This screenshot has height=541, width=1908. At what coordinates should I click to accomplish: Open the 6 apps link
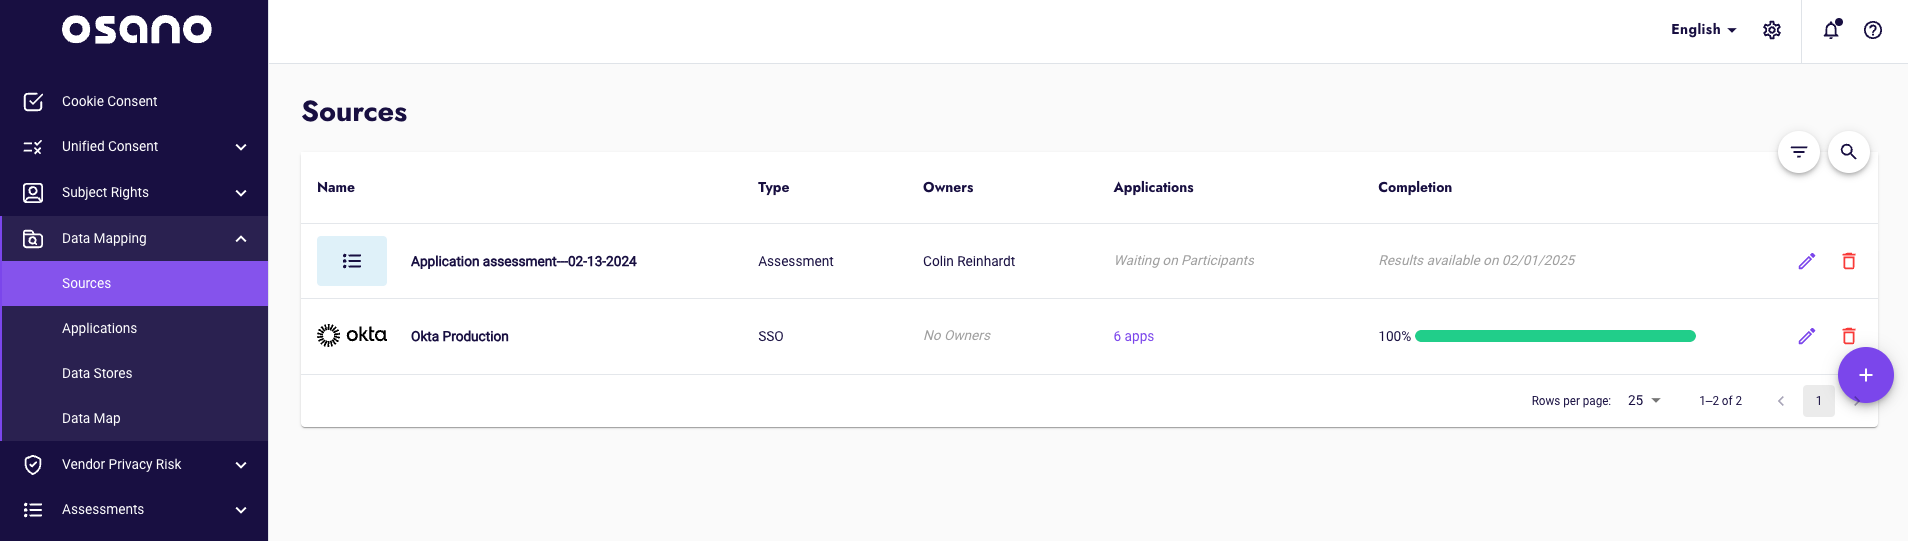point(1133,336)
